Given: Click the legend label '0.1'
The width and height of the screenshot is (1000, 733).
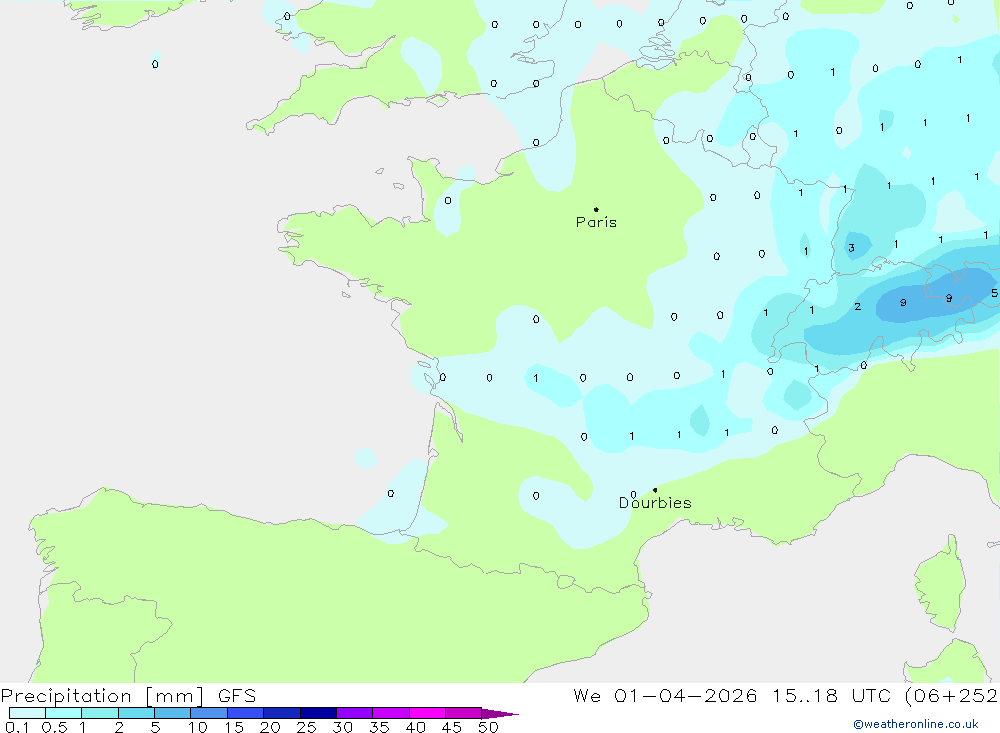Looking at the screenshot, I should (x=17, y=727).
